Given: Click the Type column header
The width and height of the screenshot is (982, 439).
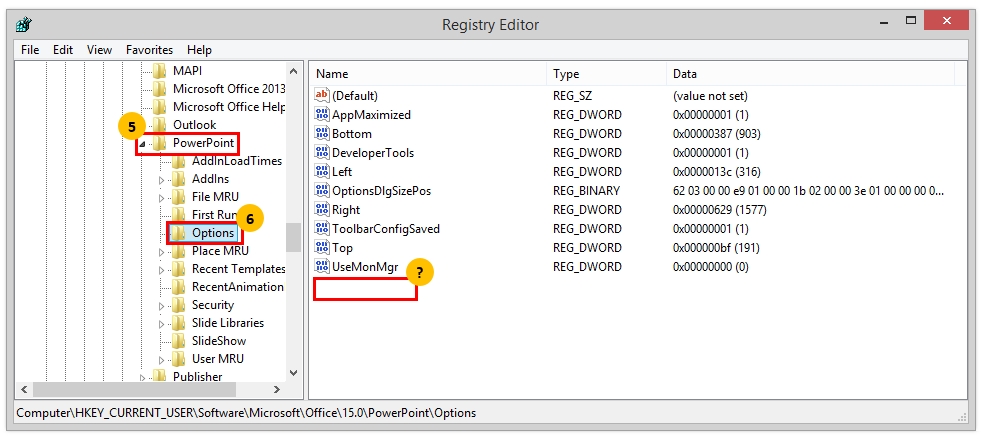Looking at the screenshot, I should 606,73.
